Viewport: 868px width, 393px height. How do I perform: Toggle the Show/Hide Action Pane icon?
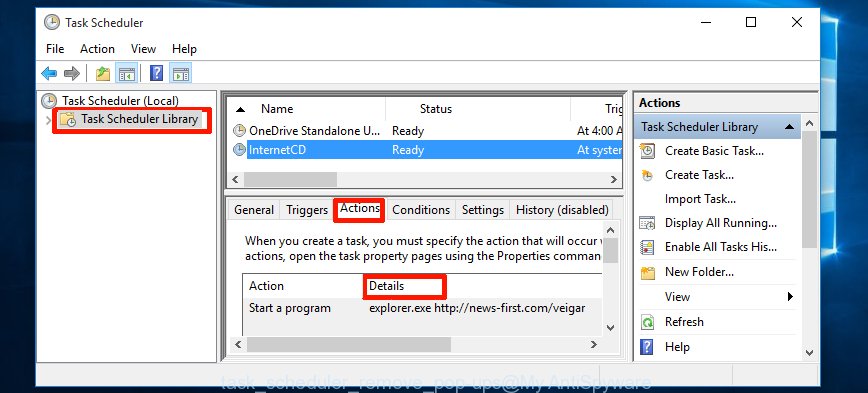pos(181,73)
